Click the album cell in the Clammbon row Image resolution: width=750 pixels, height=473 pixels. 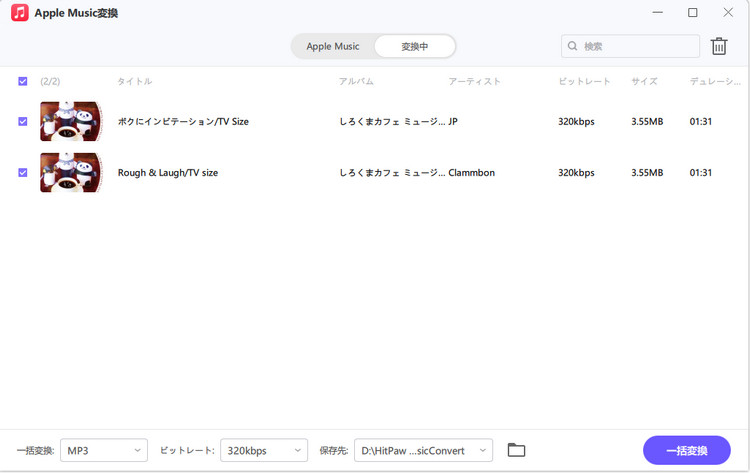pyautogui.click(x=392, y=173)
